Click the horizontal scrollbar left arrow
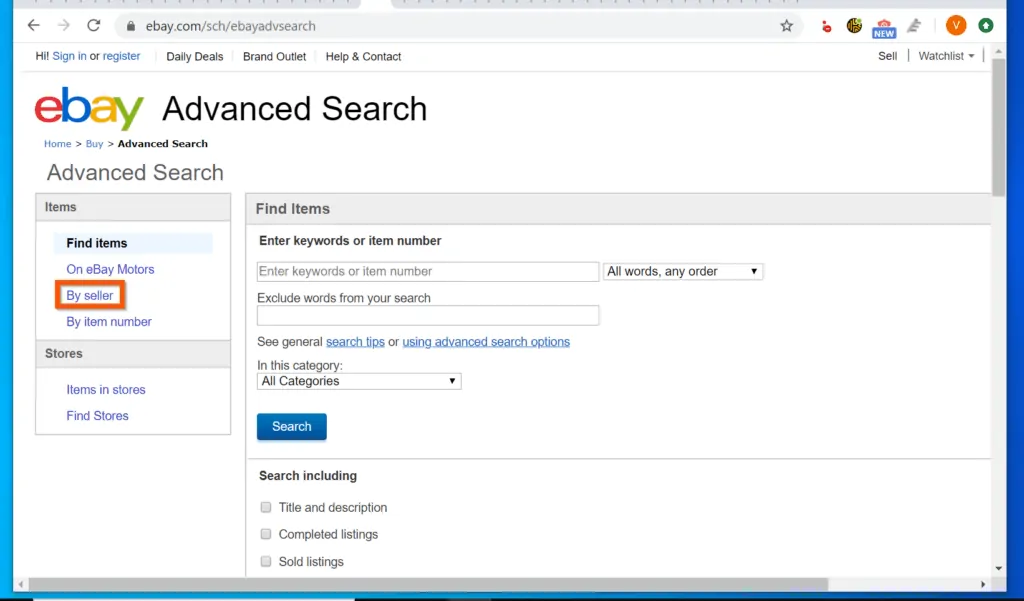The height and width of the screenshot is (601, 1024). pos(20,584)
